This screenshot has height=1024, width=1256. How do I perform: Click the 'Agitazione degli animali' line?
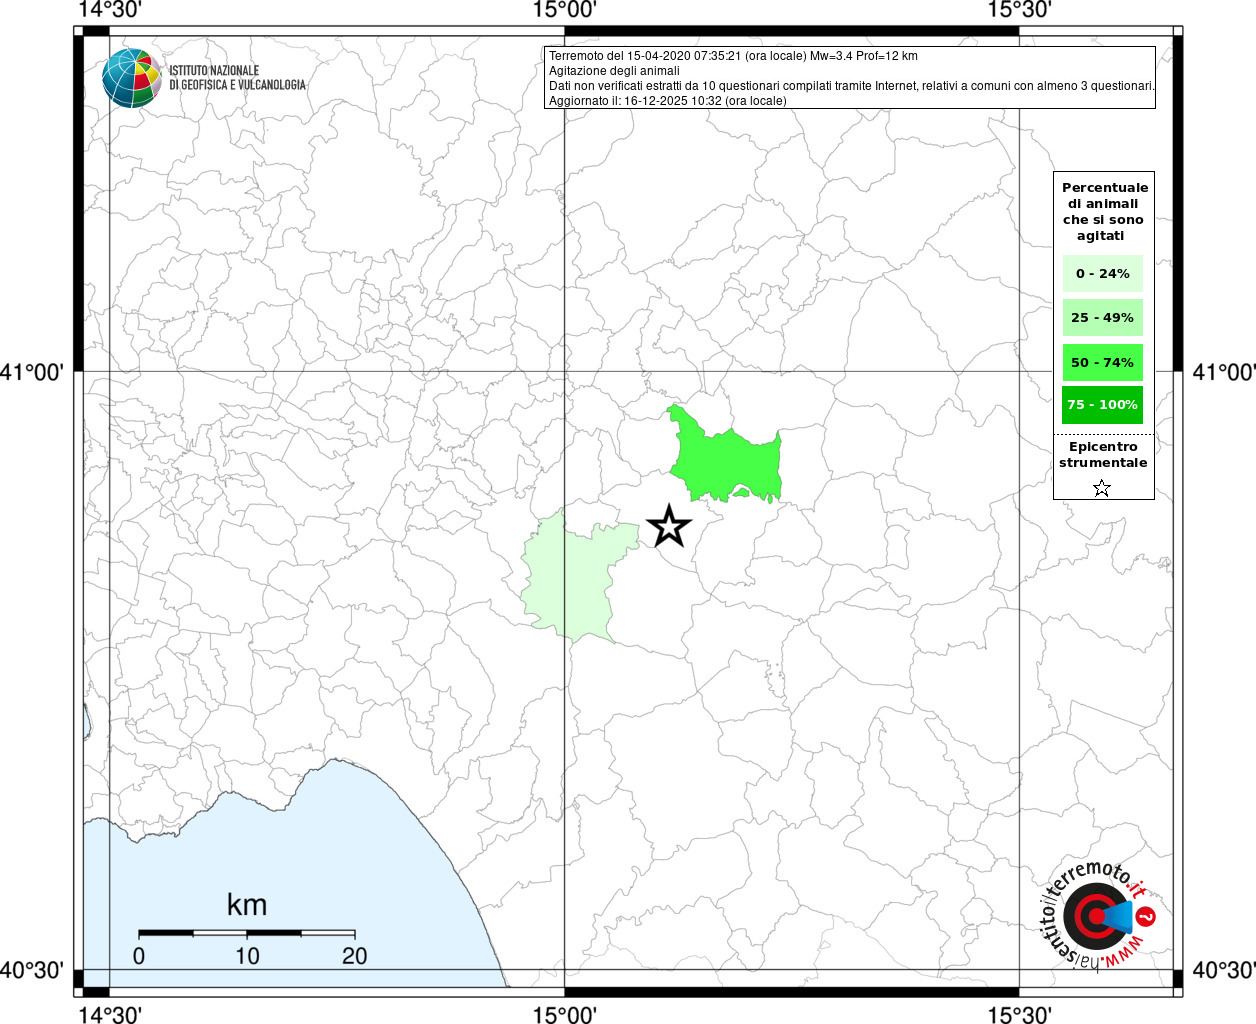click(614, 71)
